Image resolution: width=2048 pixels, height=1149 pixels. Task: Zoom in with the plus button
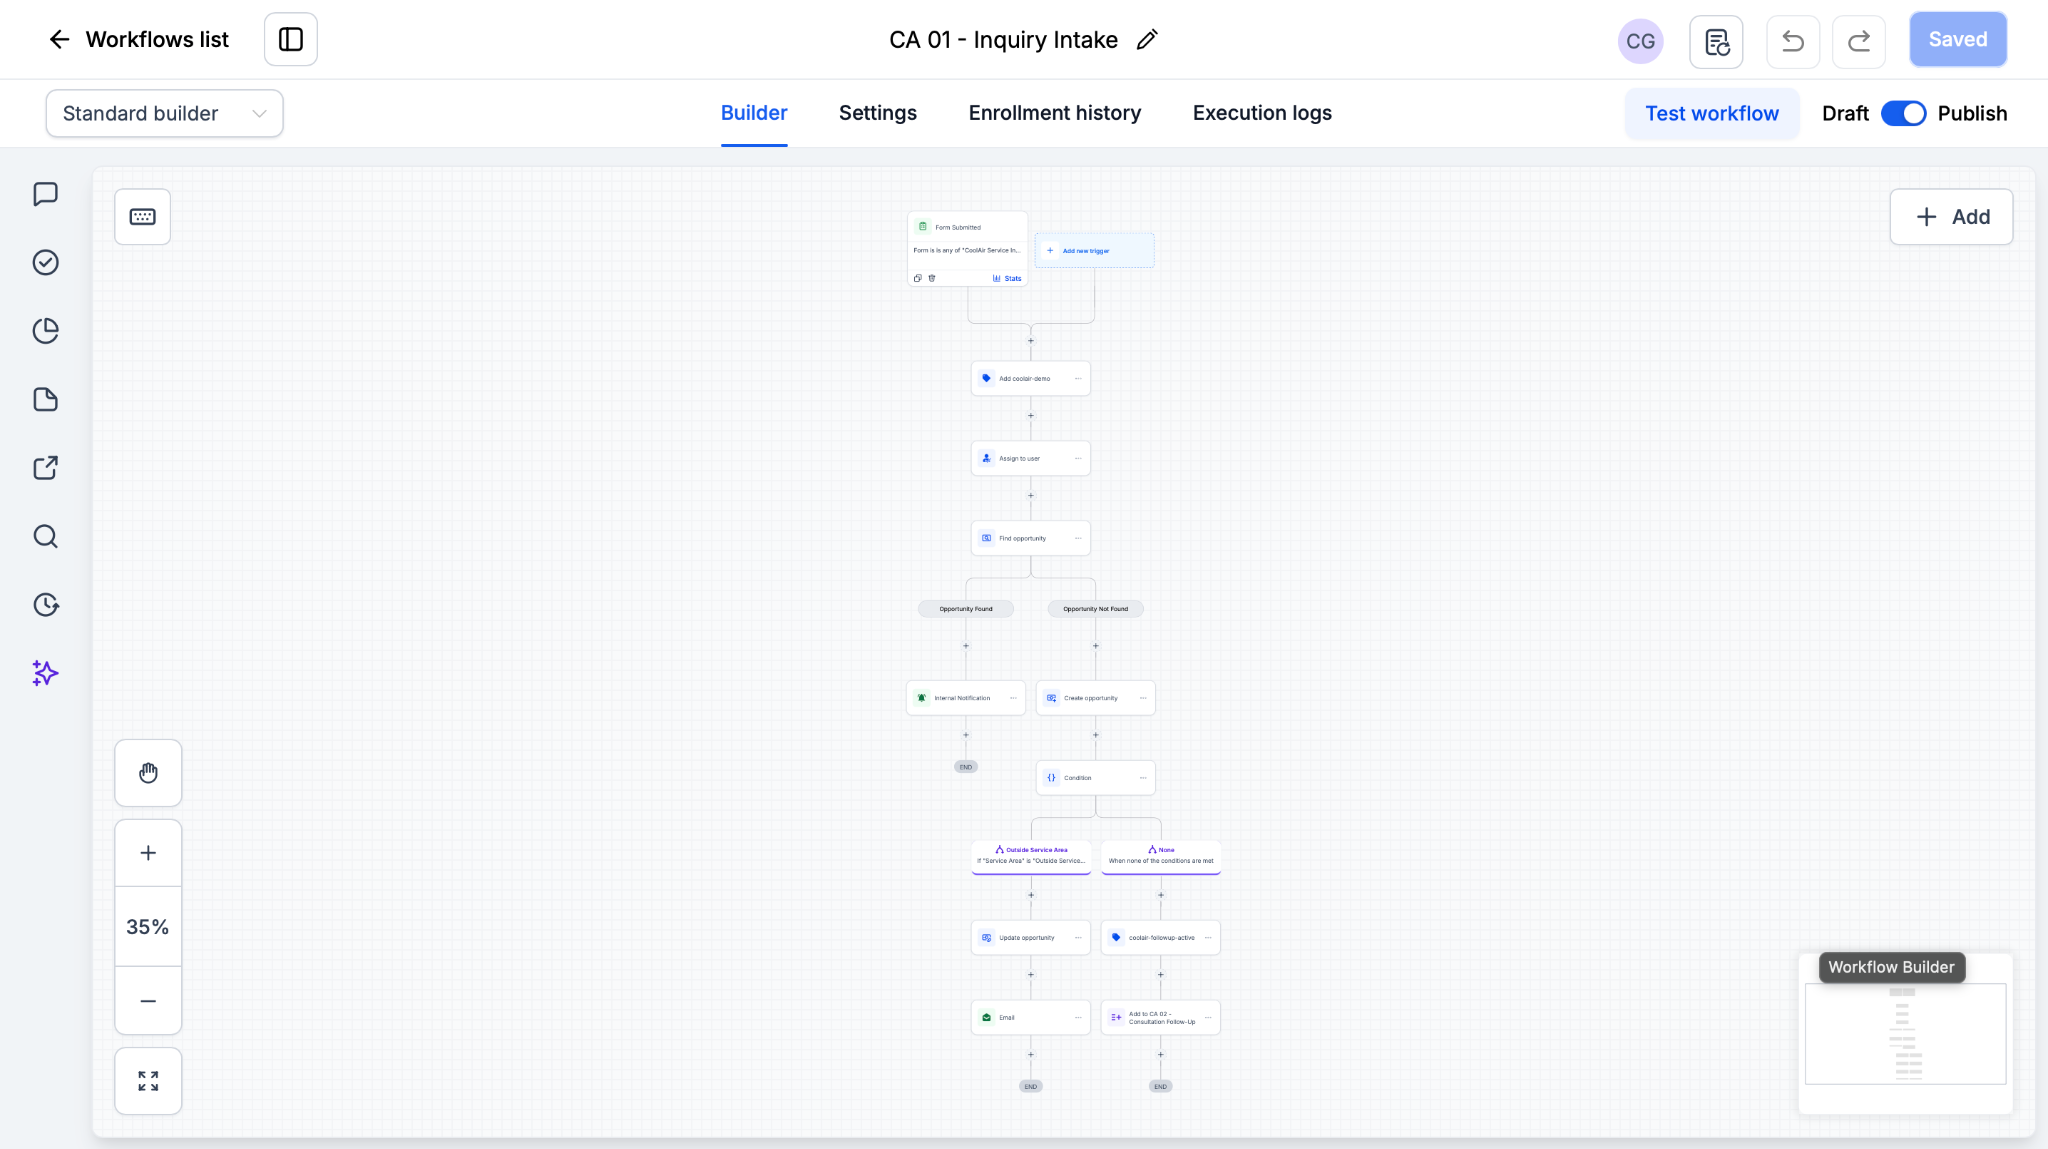click(x=148, y=853)
